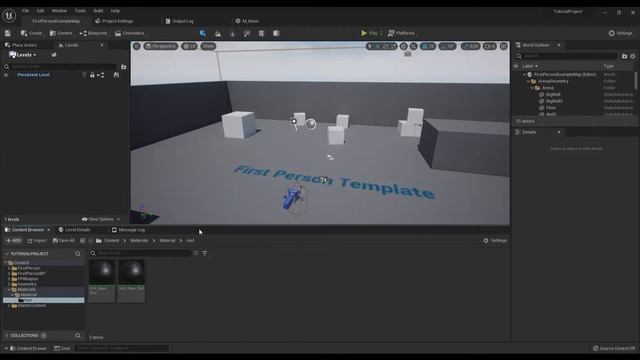
Task: Open the Build menu
Action: [x=98, y=11]
